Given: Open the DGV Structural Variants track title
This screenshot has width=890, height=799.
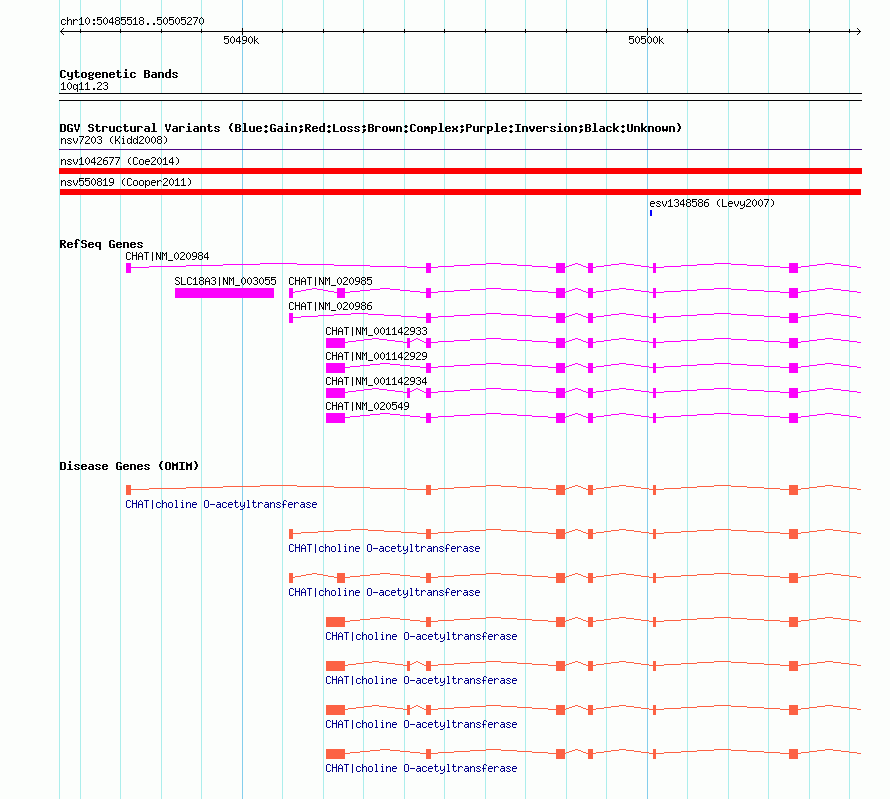Looking at the screenshot, I should coord(370,128).
